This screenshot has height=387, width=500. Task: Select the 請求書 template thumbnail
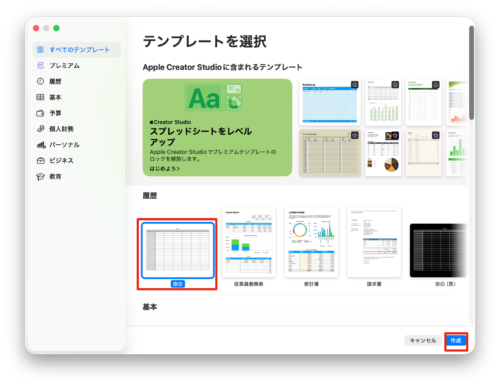coord(374,242)
